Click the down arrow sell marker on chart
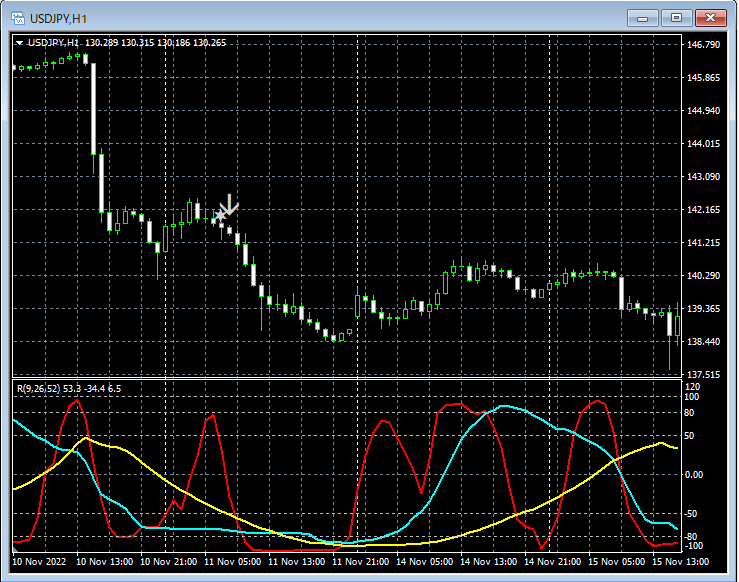739x582 pixels. pyautogui.click(x=230, y=205)
